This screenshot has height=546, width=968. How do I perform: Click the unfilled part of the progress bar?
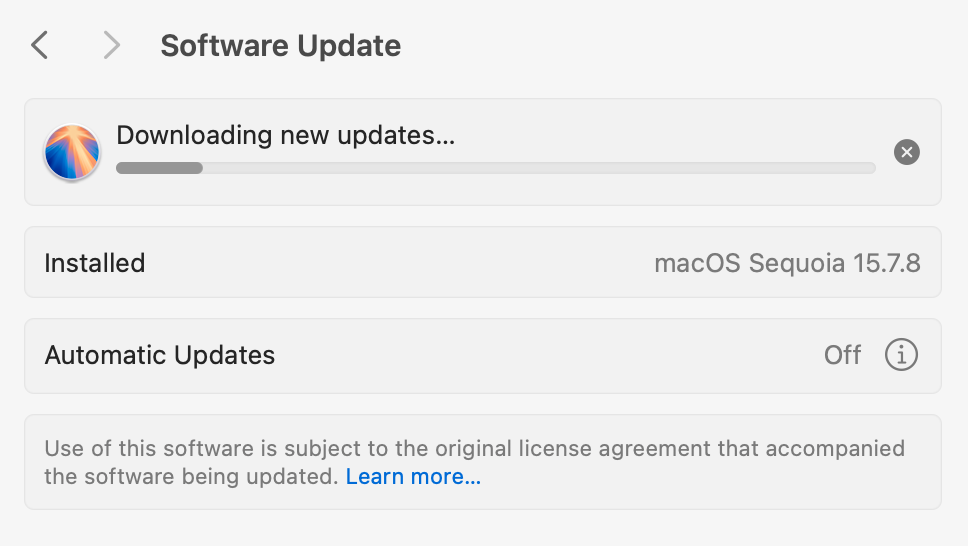click(x=539, y=168)
